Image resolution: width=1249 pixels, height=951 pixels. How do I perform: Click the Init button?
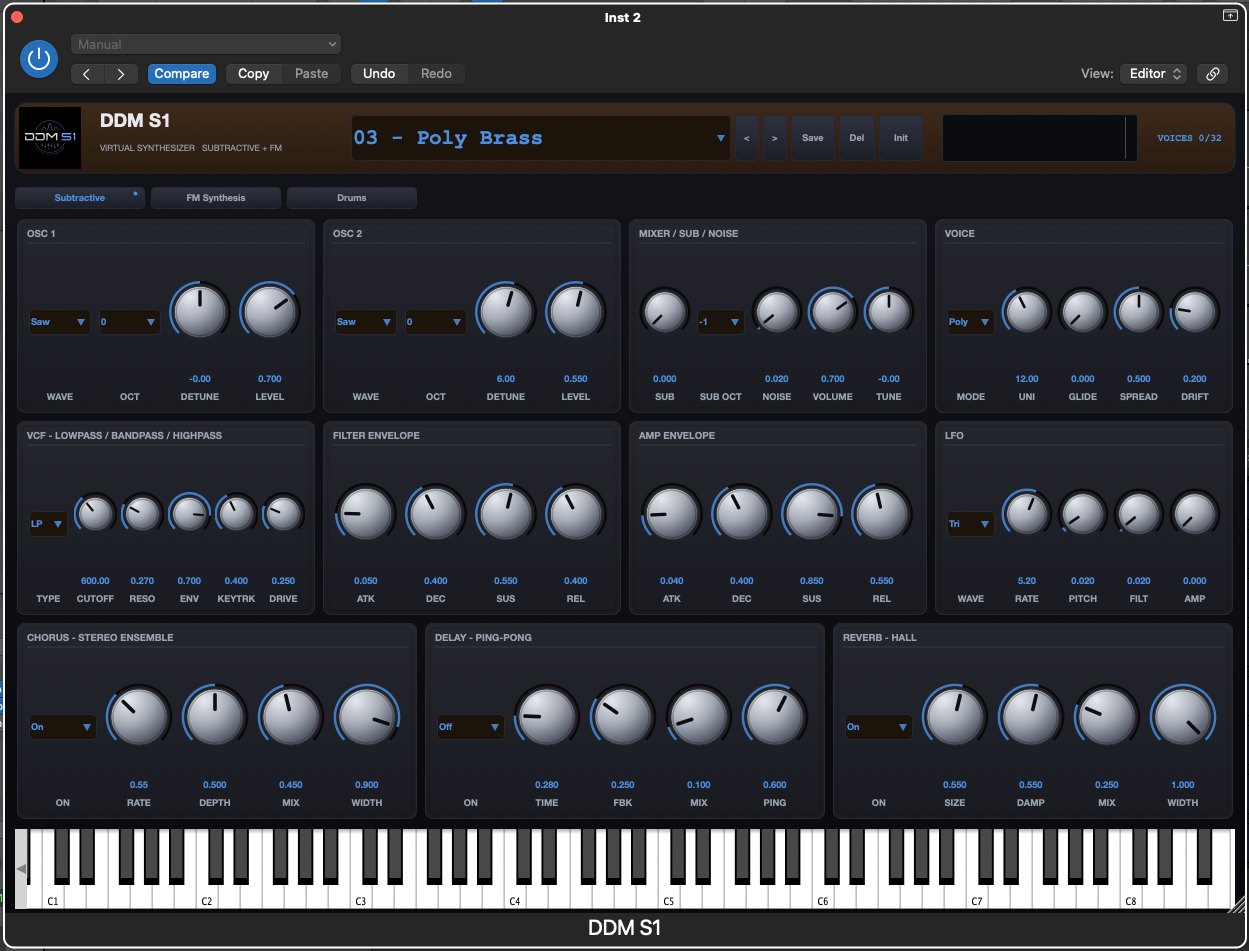(900, 138)
